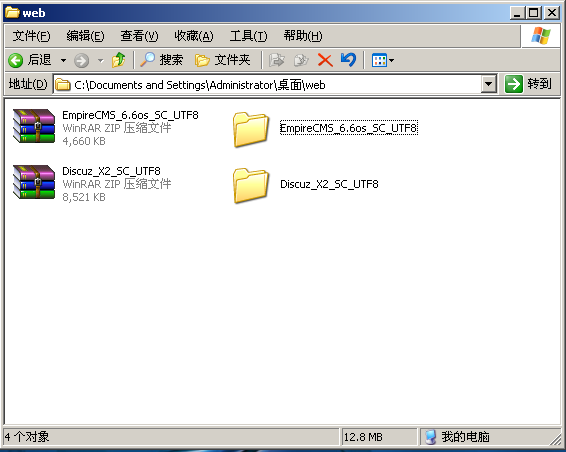Click the 转到 Go button
Viewport: 566px width, 452px height.
pos(528,84)
